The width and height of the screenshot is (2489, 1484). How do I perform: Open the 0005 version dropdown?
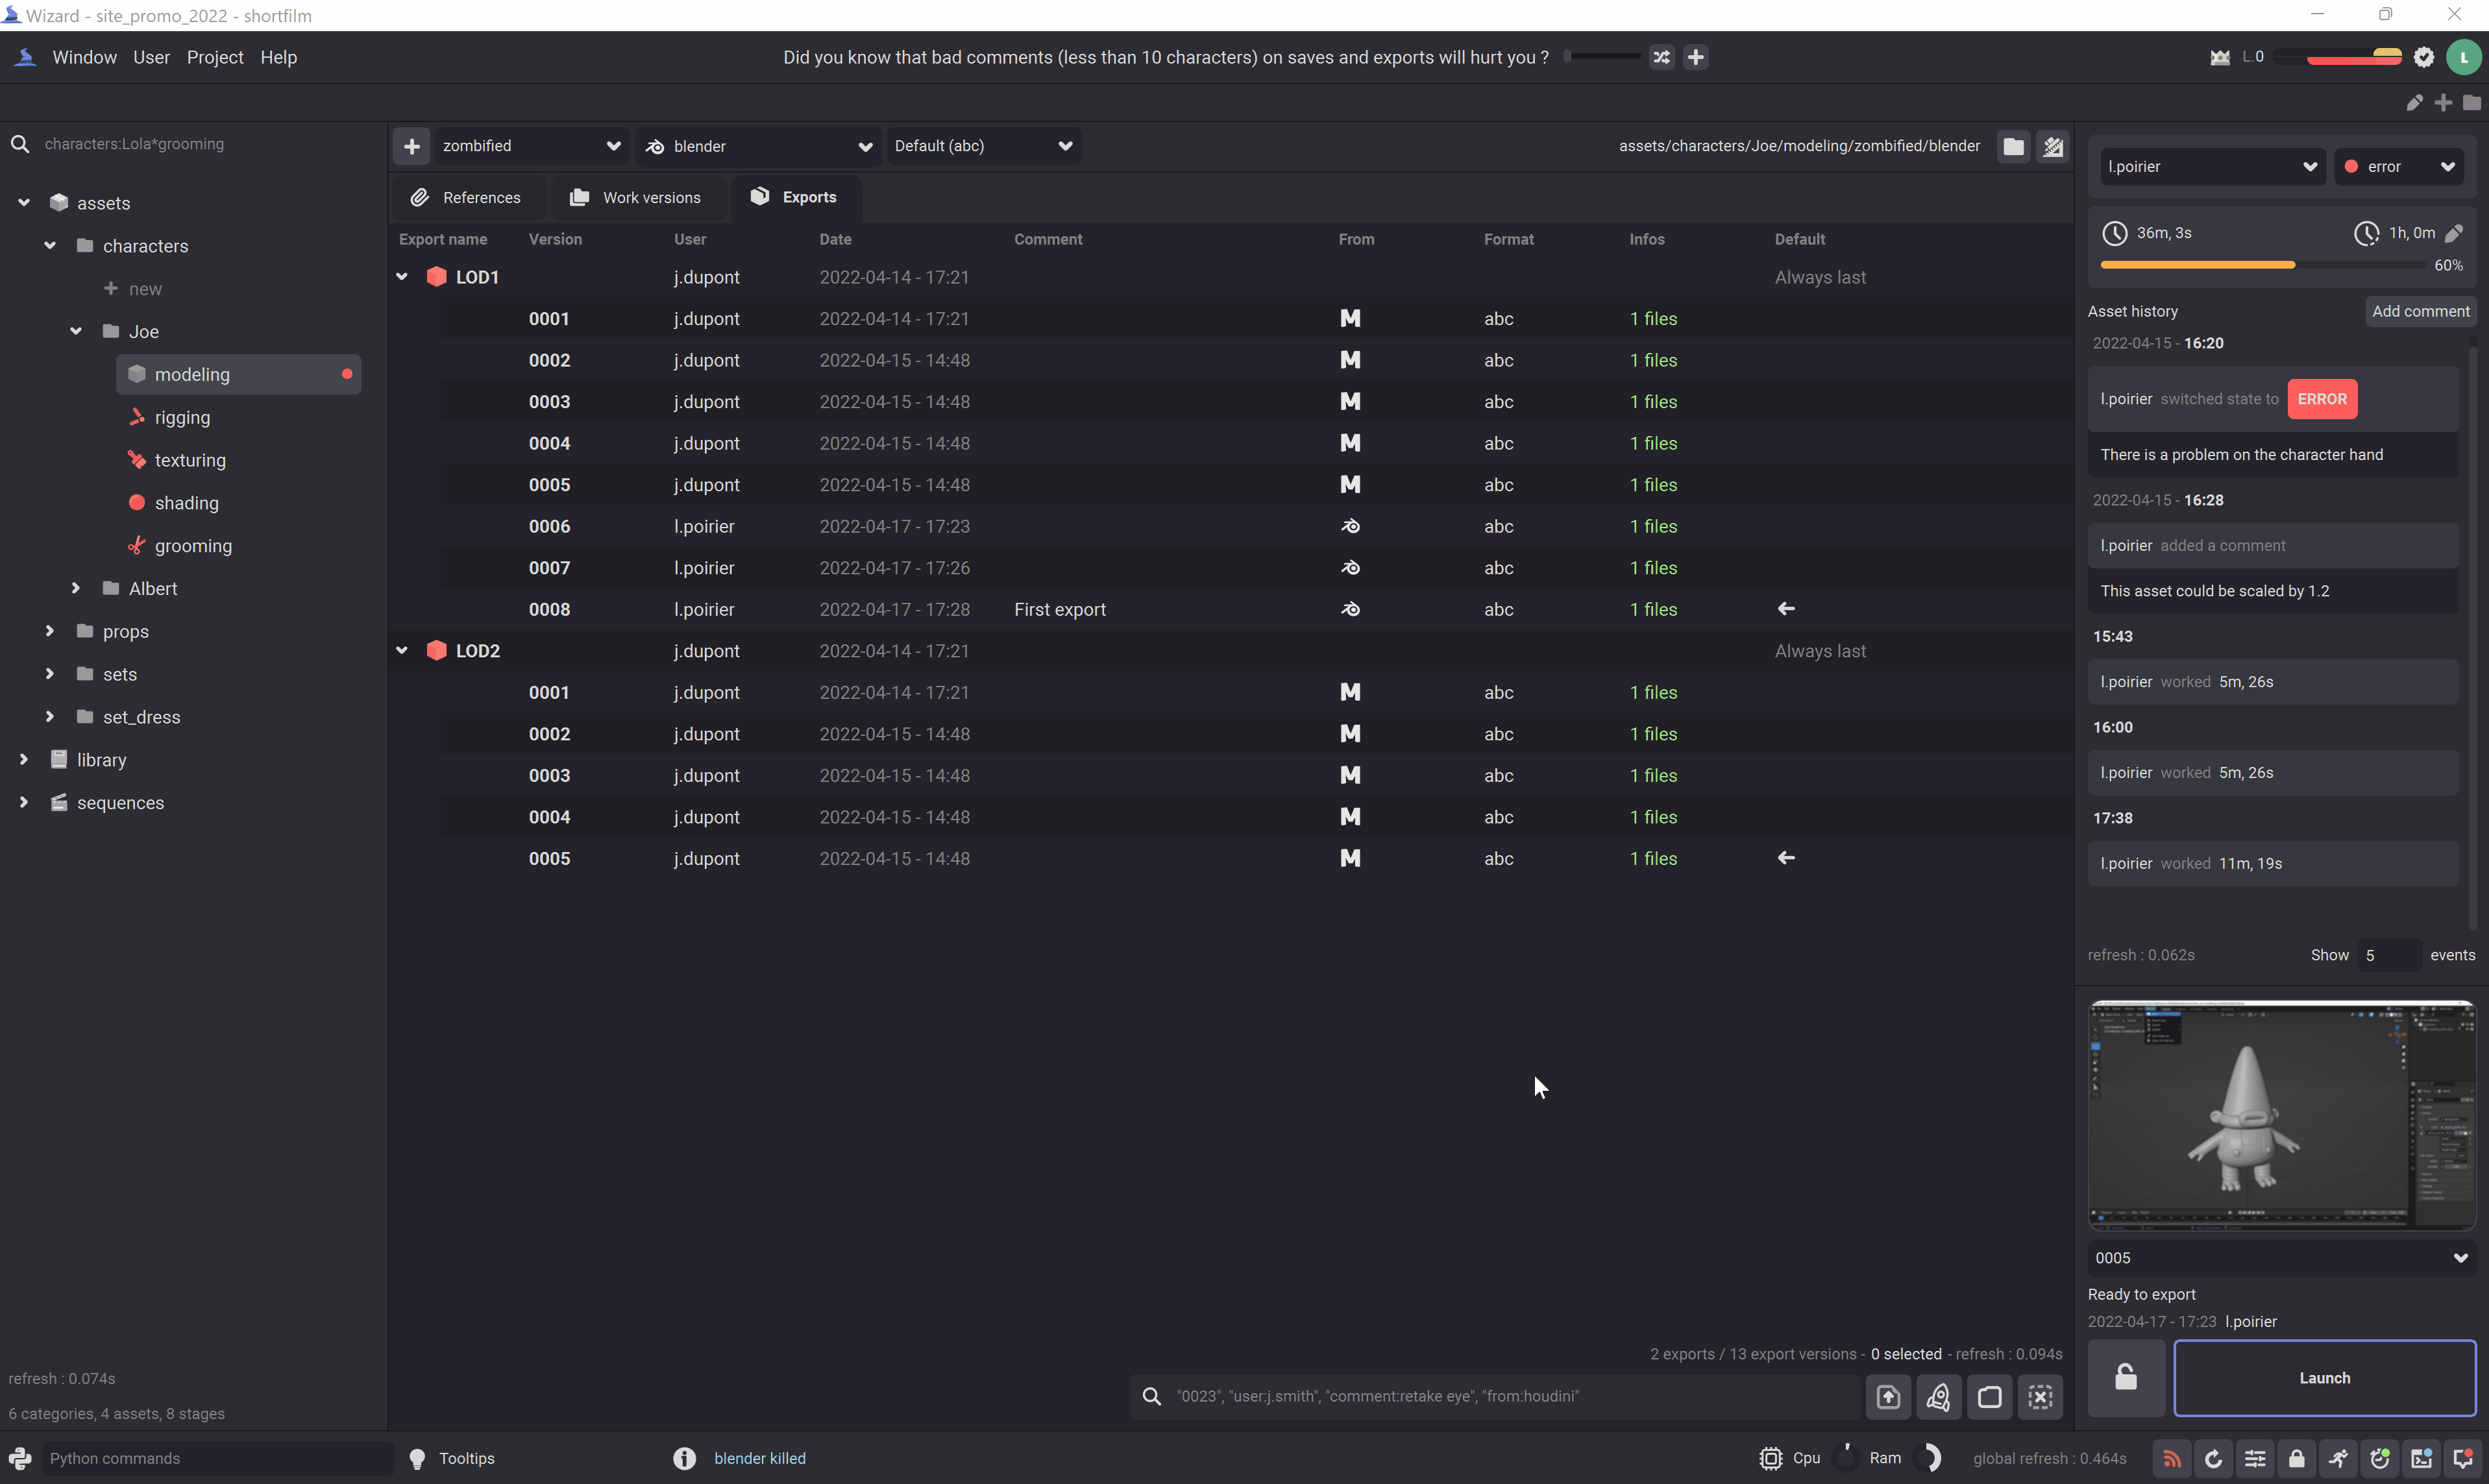[2282, 1258]
